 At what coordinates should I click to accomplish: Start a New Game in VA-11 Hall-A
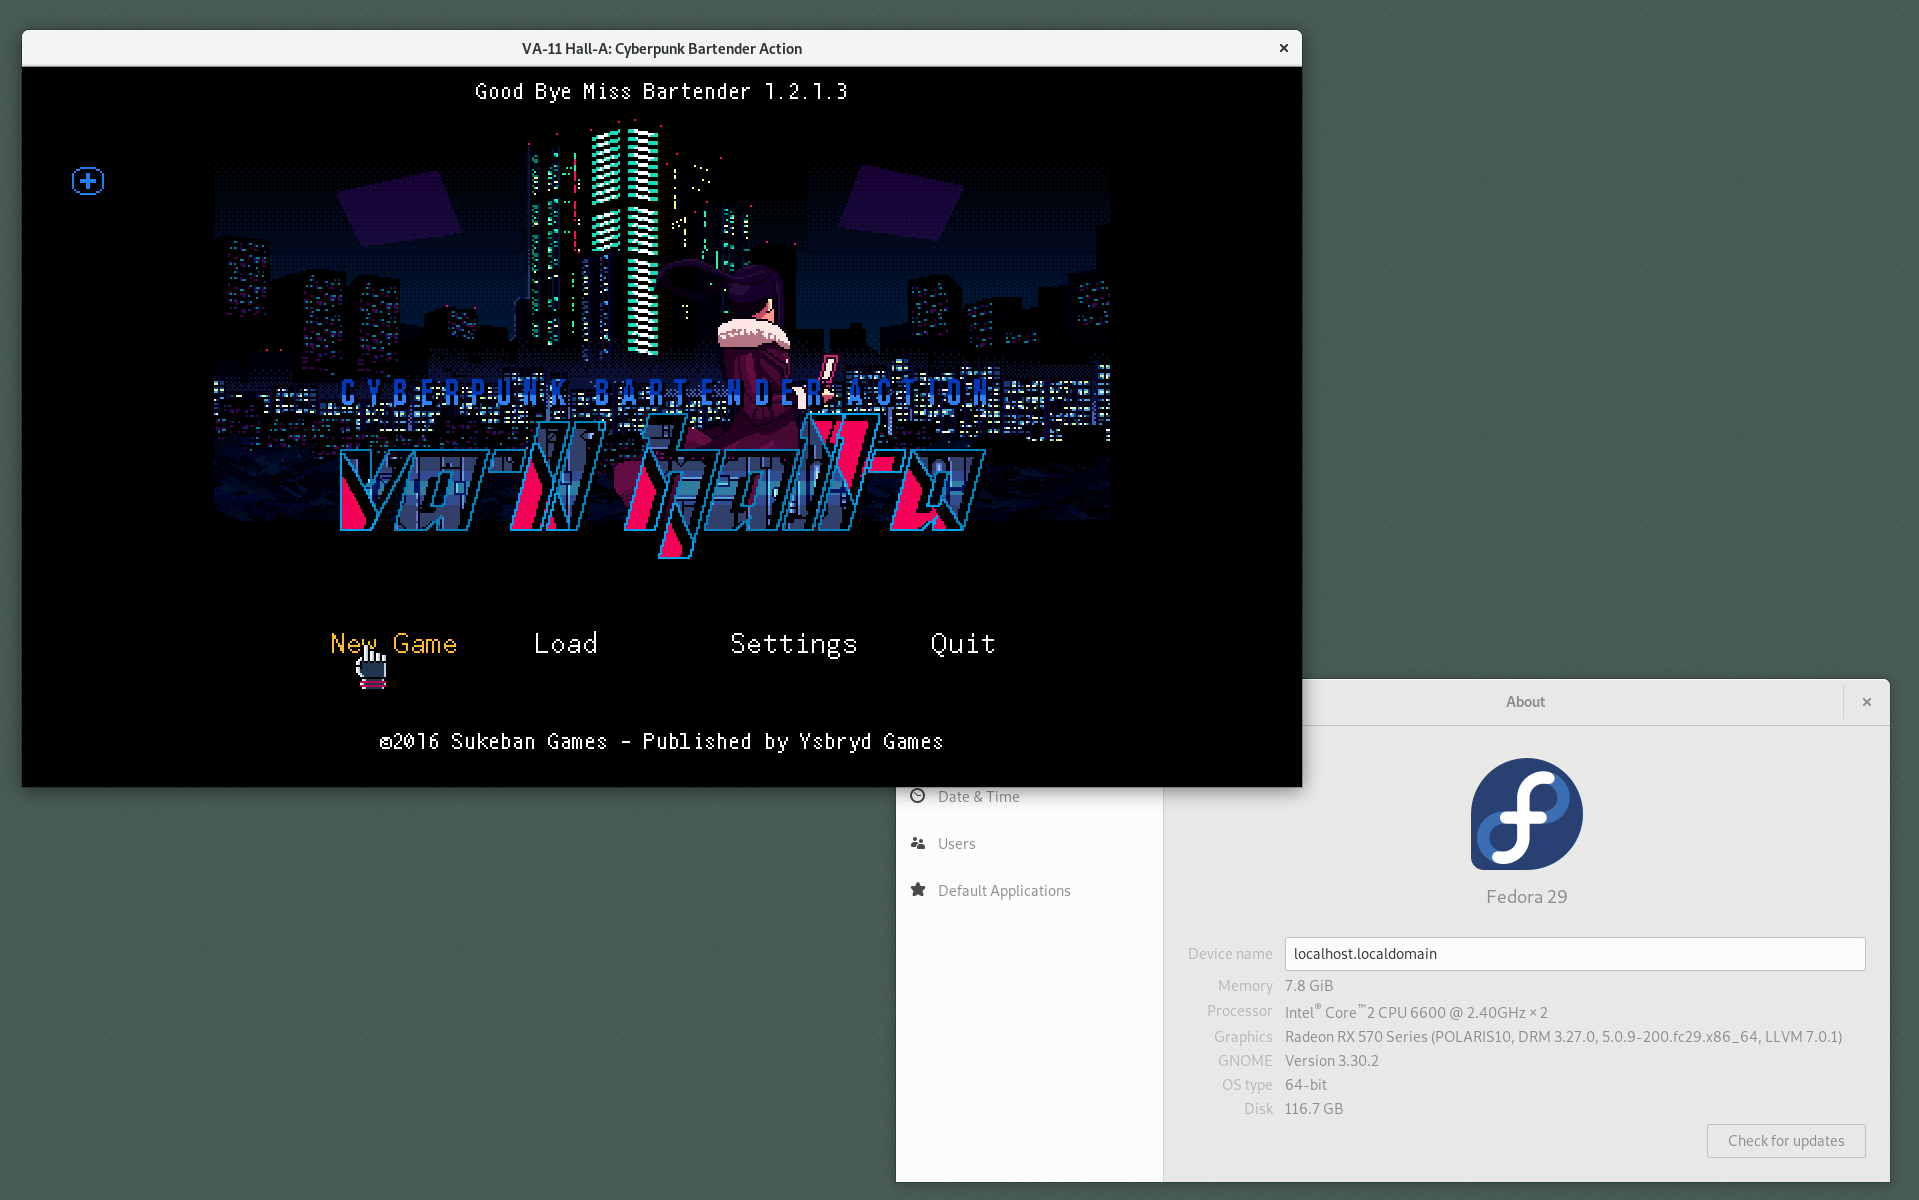[393, 644]
